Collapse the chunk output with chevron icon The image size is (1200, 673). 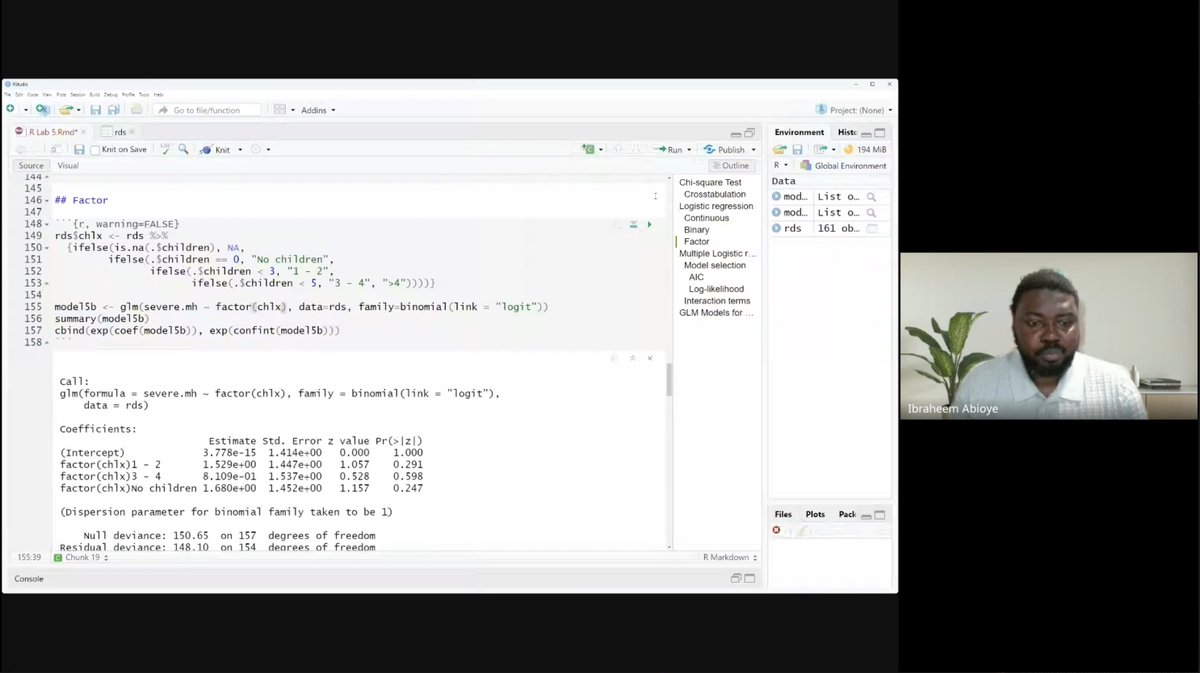click(632, 357)
